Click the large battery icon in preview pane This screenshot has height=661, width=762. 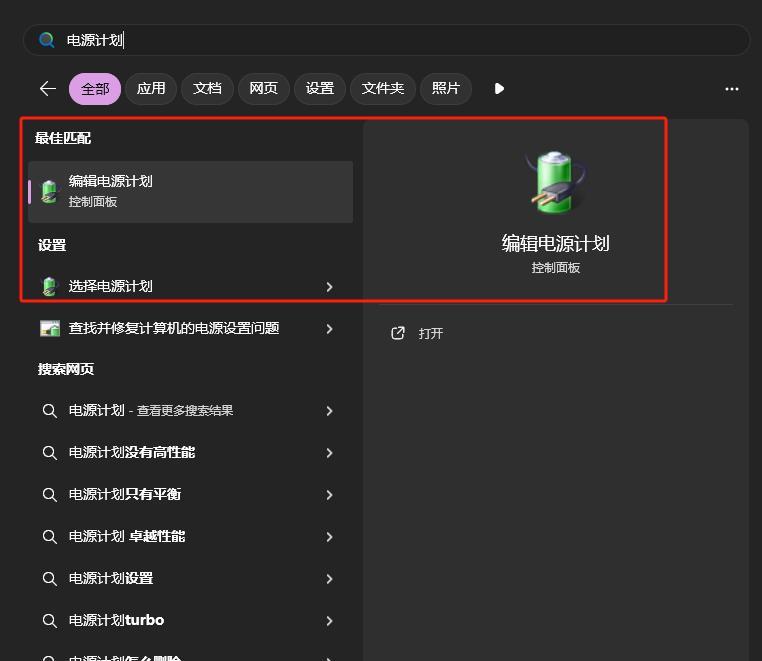pos(555,182)
